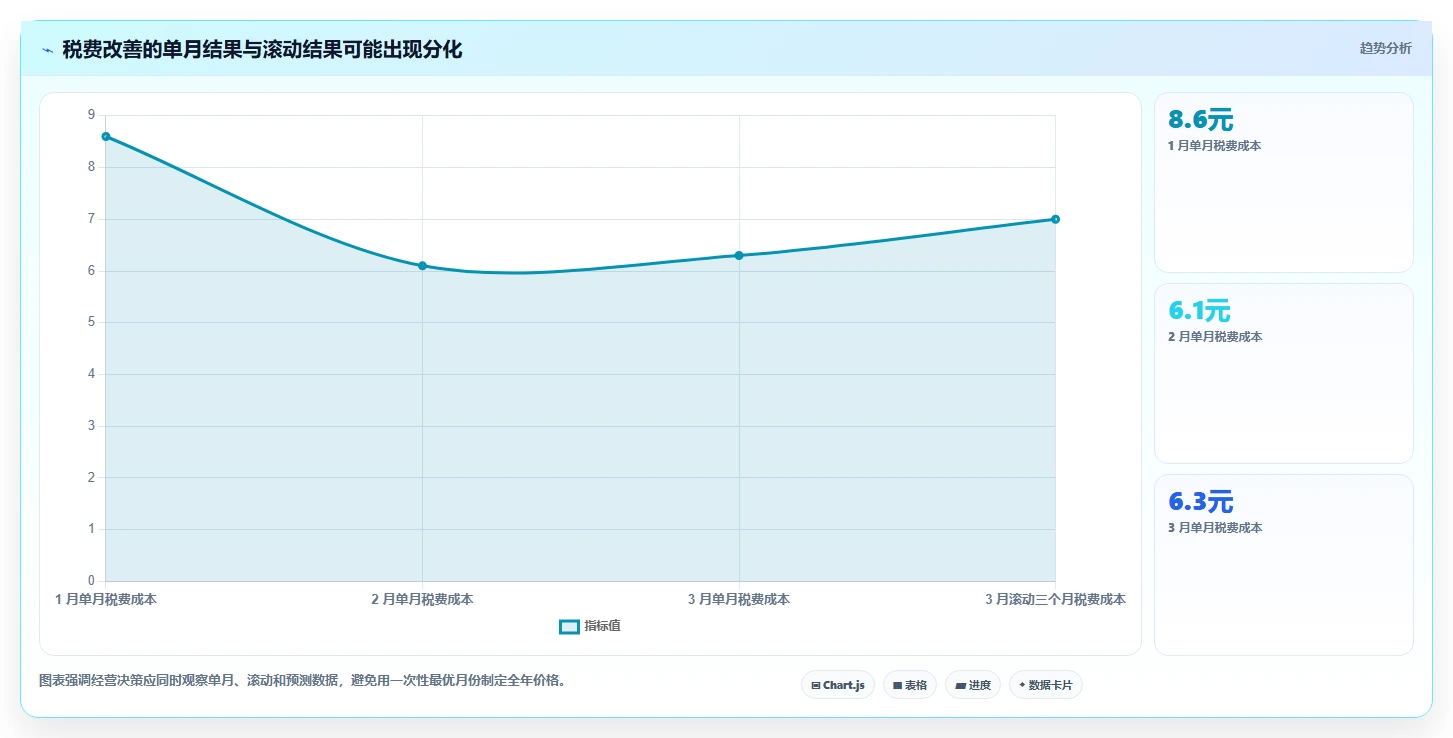Click y-axis tick label 9
Screen dimensions: 1453x738
click(x=91, y=115)
